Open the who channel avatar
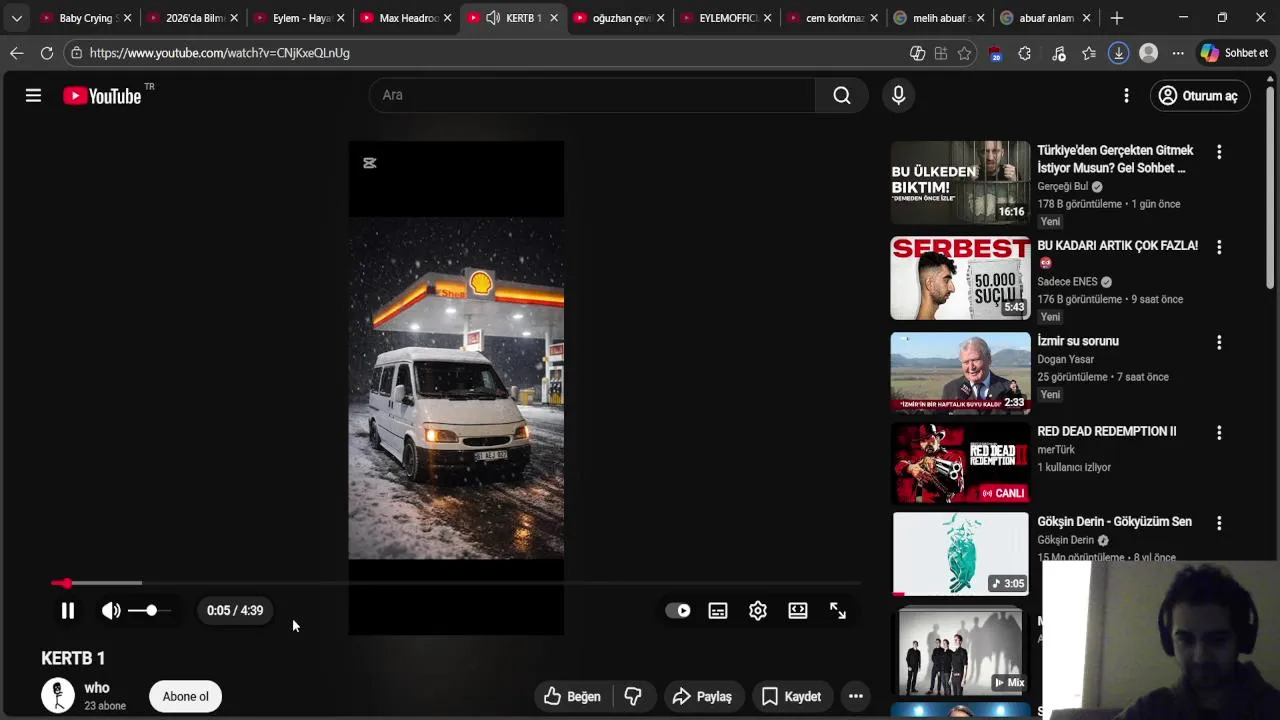 [x=58, y=695]
